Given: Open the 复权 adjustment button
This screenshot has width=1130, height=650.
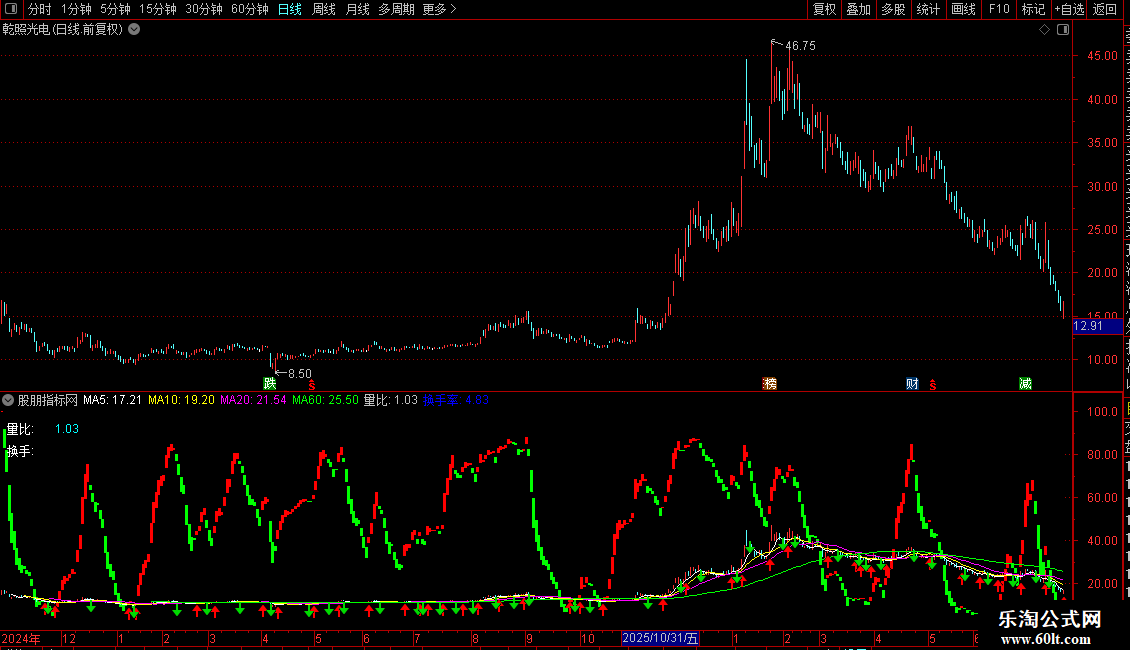Looking at the screenshot, I should pyautogui.click(x=824, y=9).
